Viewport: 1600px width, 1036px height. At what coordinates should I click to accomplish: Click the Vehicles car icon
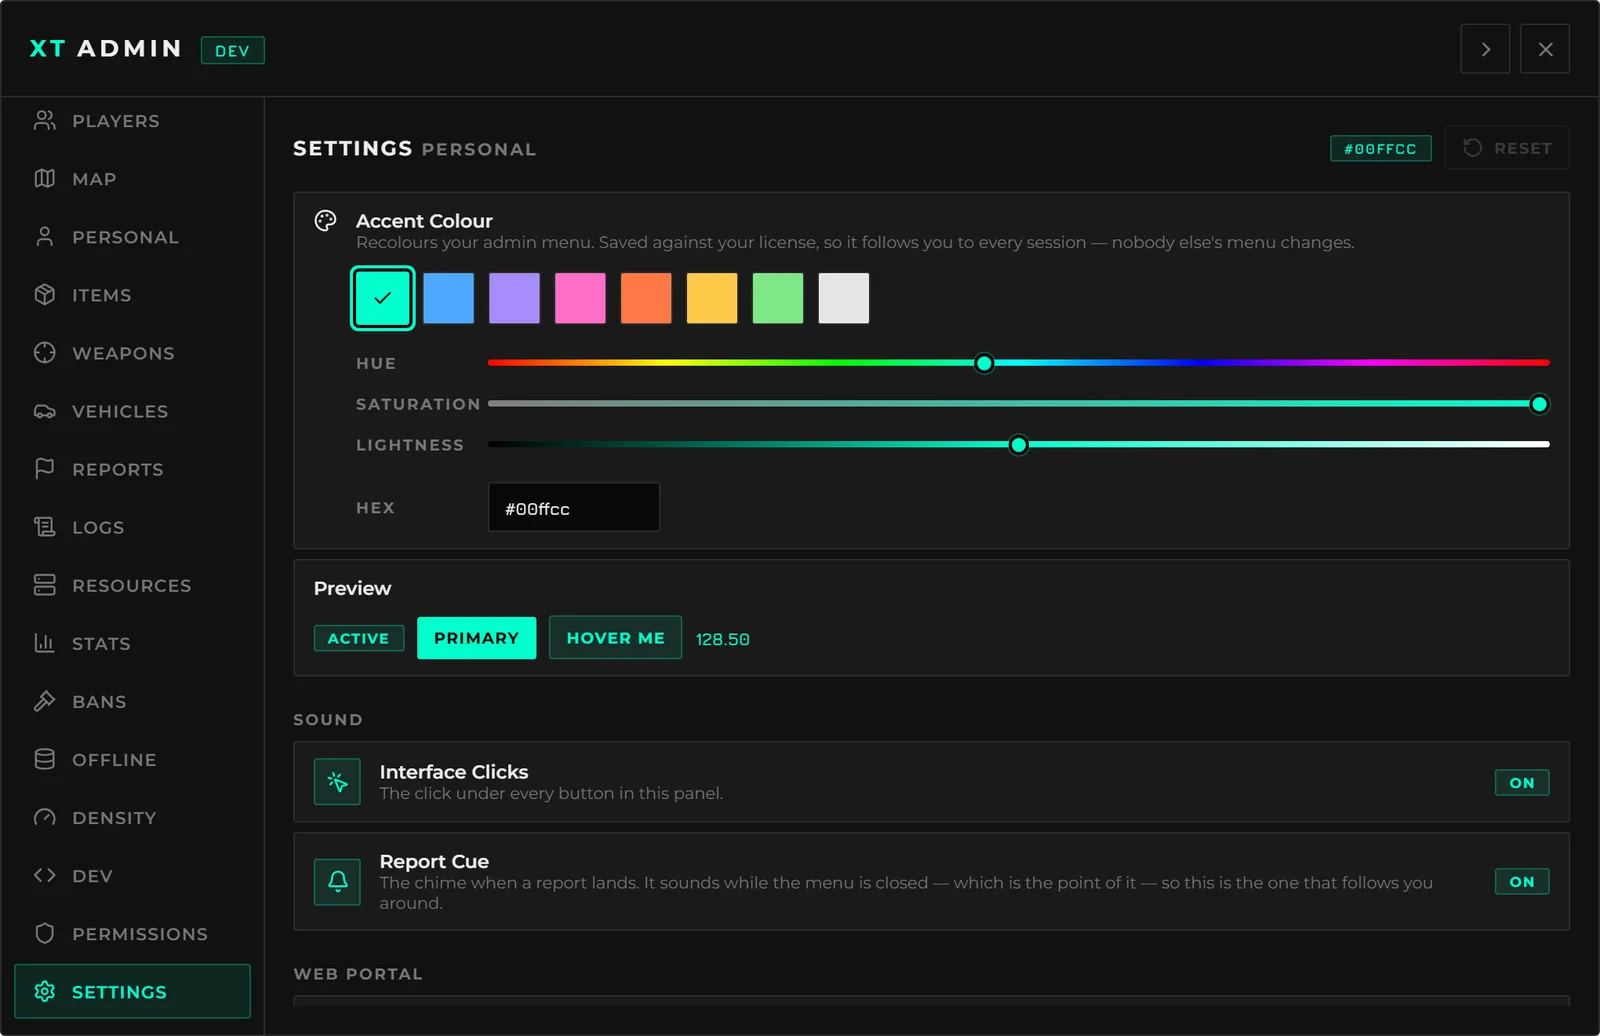pos(45,411)
